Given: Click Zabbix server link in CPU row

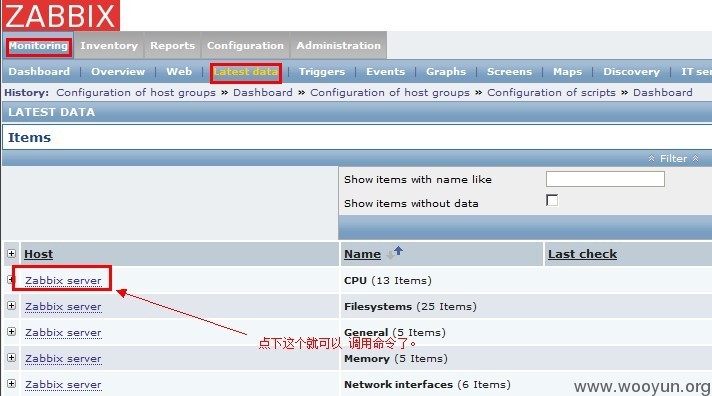Looking at the screenshot, I should [63, 281].
